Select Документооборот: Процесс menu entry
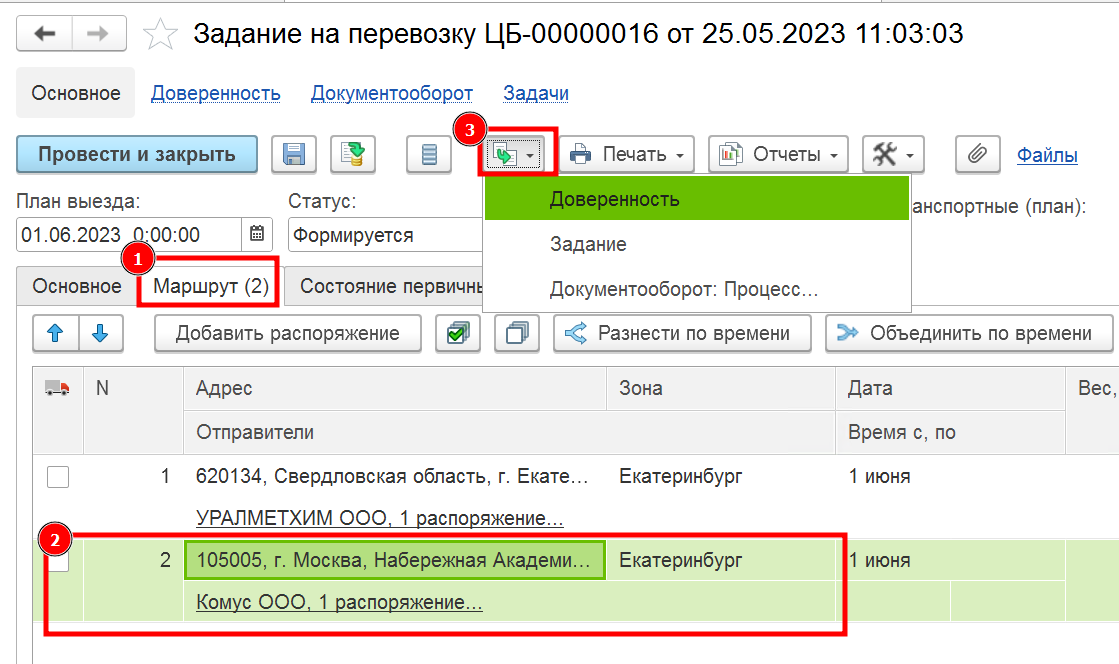This screenshot has width=1119, height=664. coord(697,289)
